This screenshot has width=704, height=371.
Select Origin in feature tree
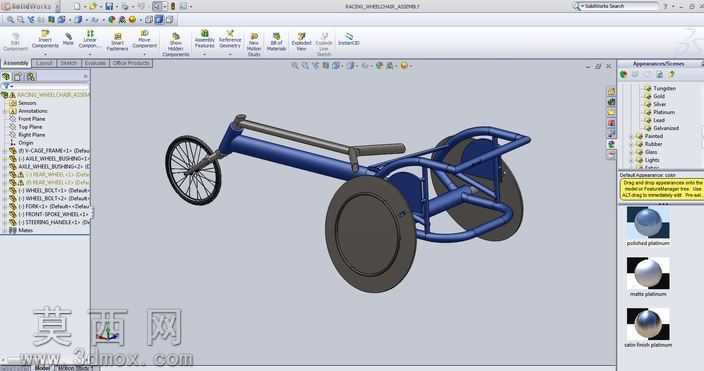[x=26, y=143]
